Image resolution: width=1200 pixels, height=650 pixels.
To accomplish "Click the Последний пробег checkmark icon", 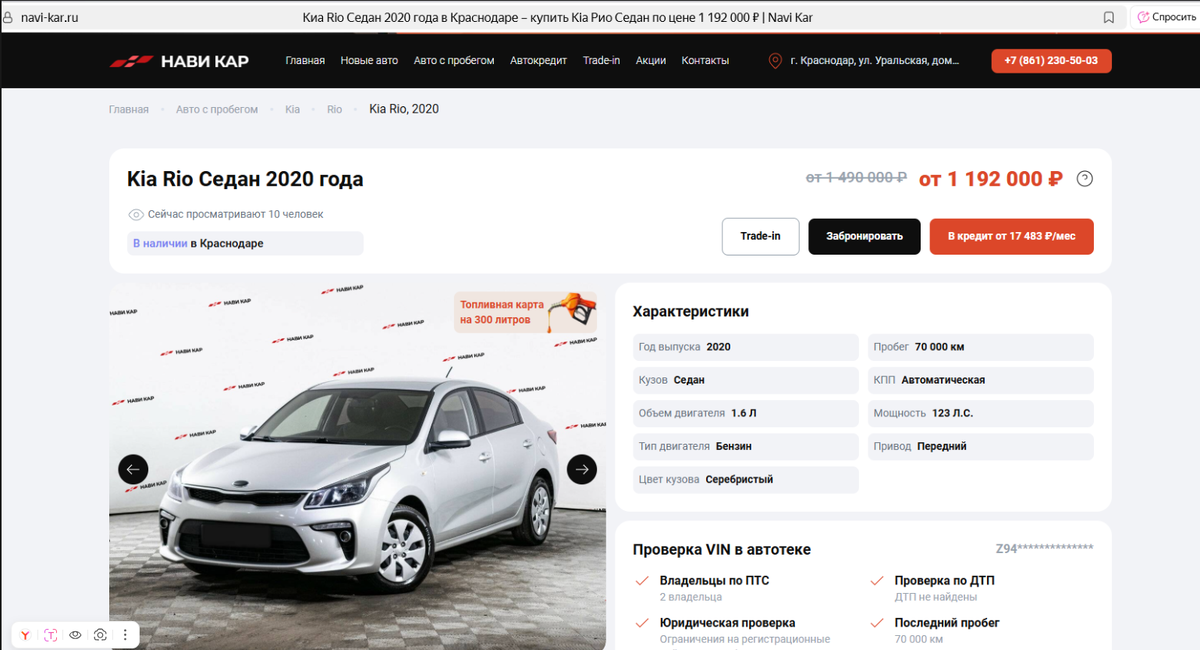I will (876, 623).
